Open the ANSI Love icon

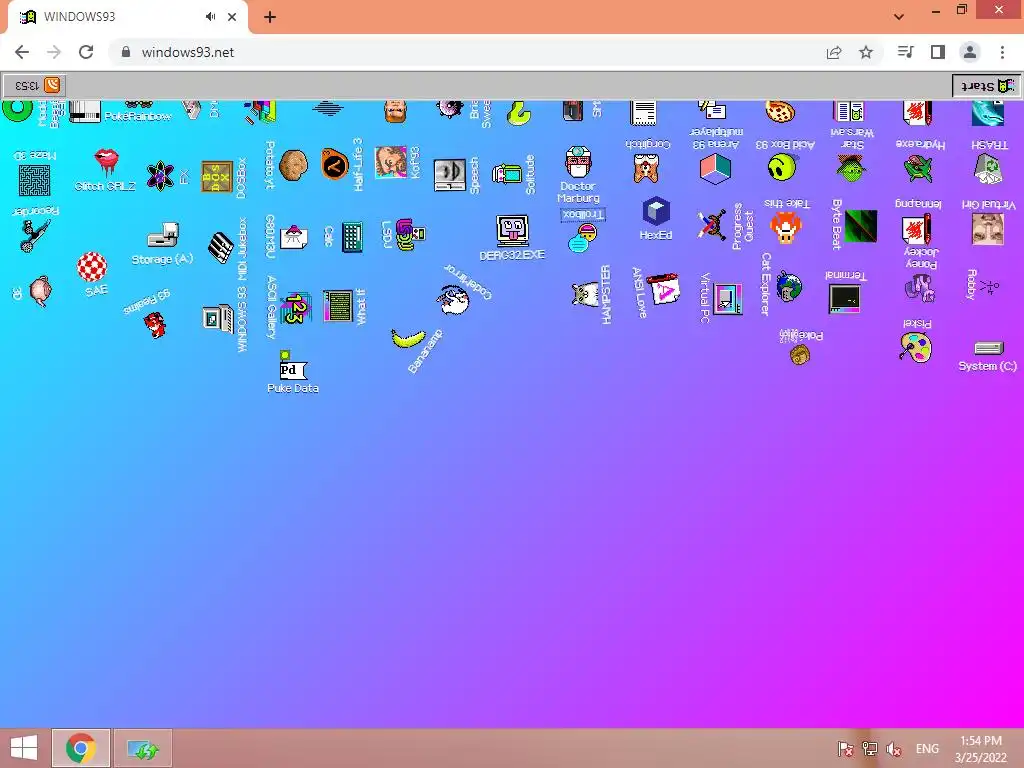pyautogui.click(x=663, y=289)
